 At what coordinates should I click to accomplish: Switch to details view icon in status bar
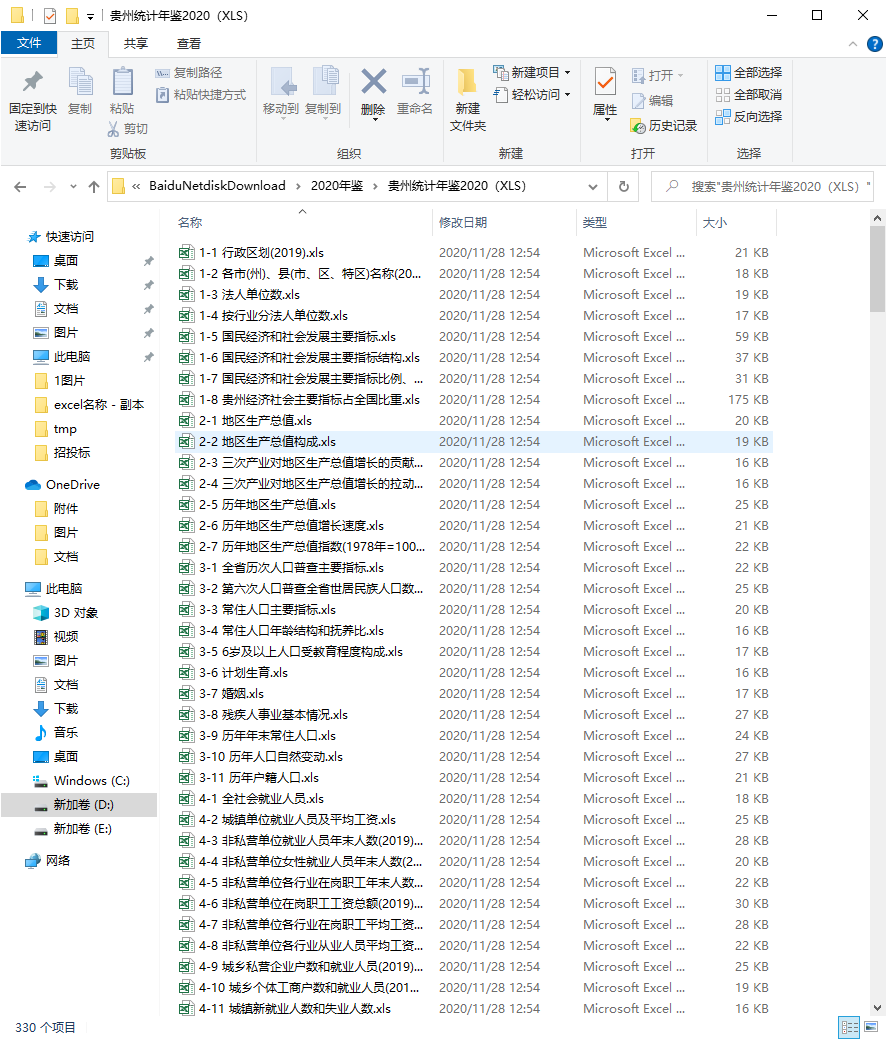coord(849,1027)
